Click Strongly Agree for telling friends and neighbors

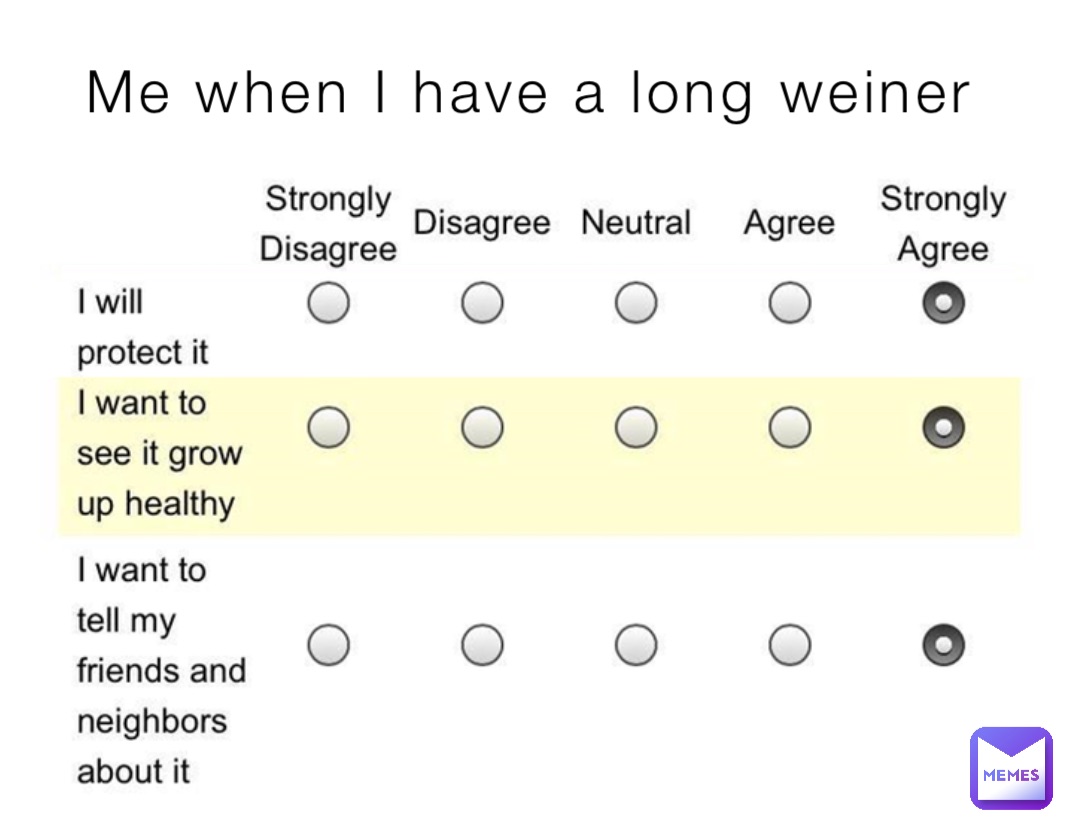click(942, 645)
